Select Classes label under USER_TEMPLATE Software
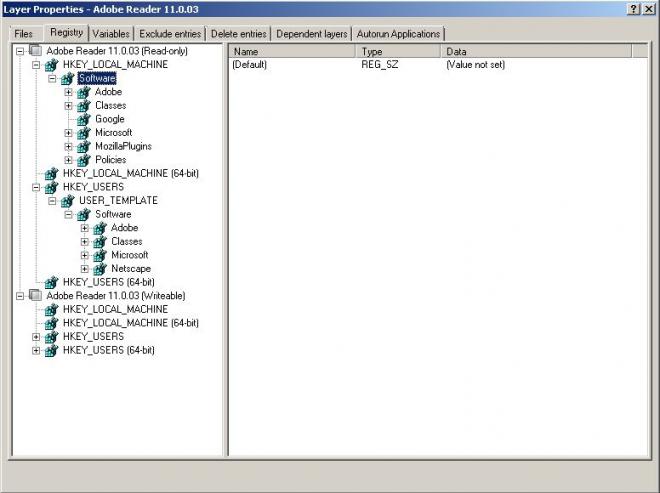Viewport: 660px width, 493px height. point(127,242)
